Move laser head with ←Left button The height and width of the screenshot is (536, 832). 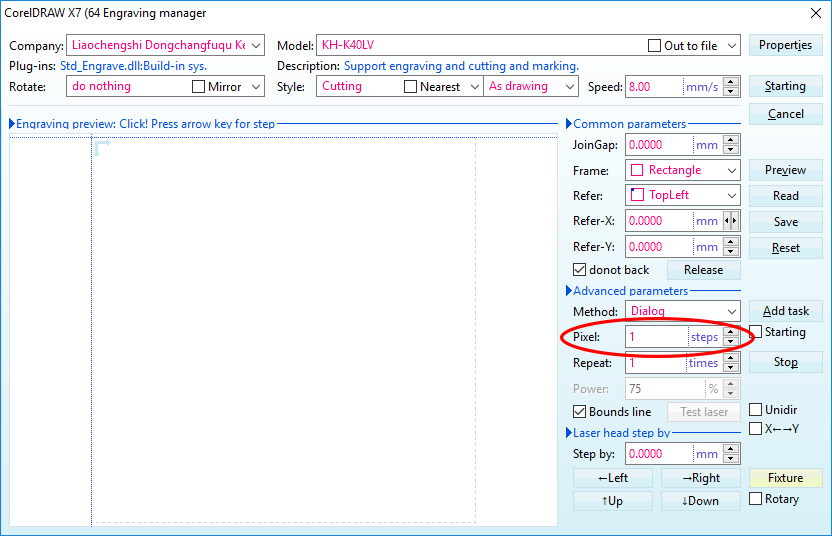coord(613,478)
